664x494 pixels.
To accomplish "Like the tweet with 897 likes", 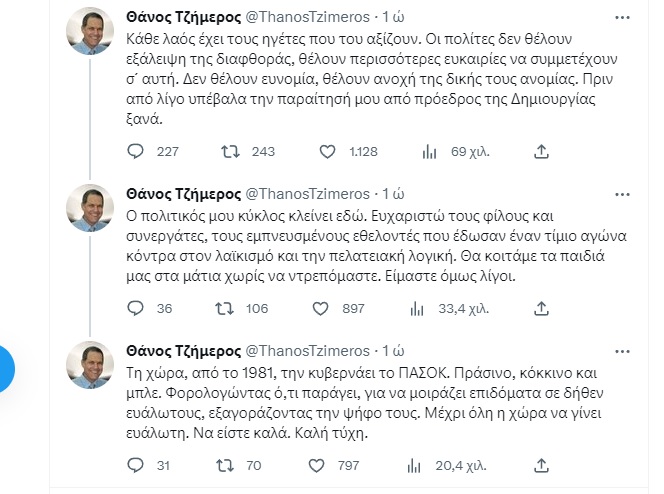I will (326, 308).
